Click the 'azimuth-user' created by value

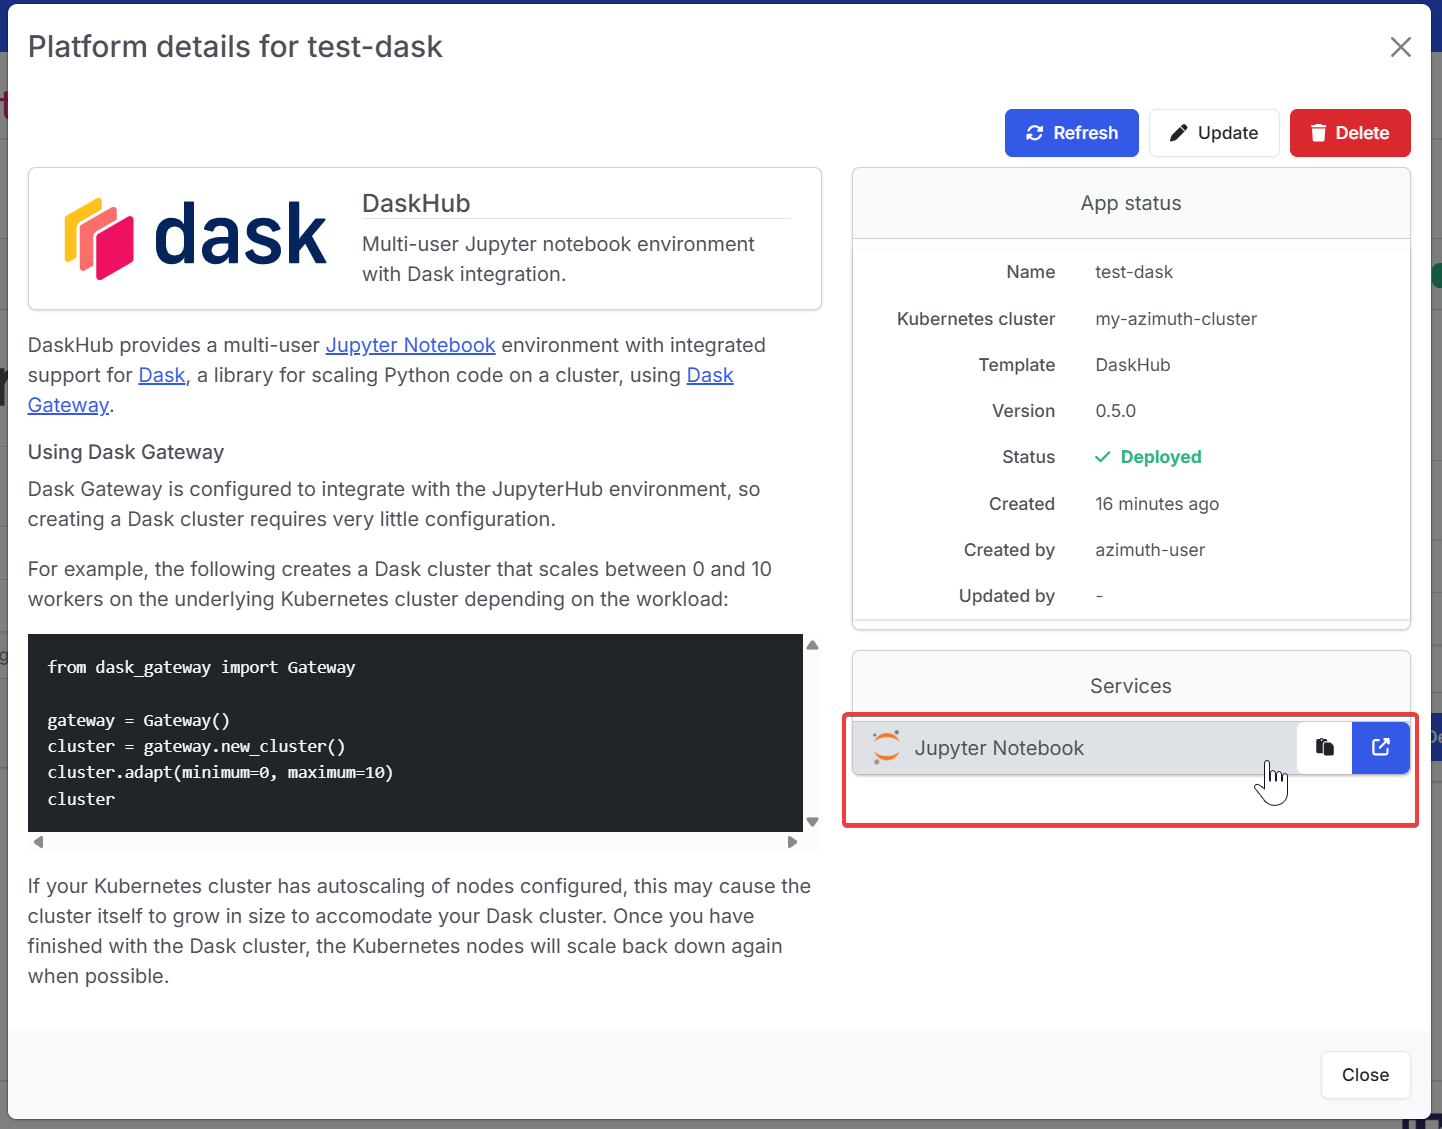pyautogui.click(x=1150, y=550)
